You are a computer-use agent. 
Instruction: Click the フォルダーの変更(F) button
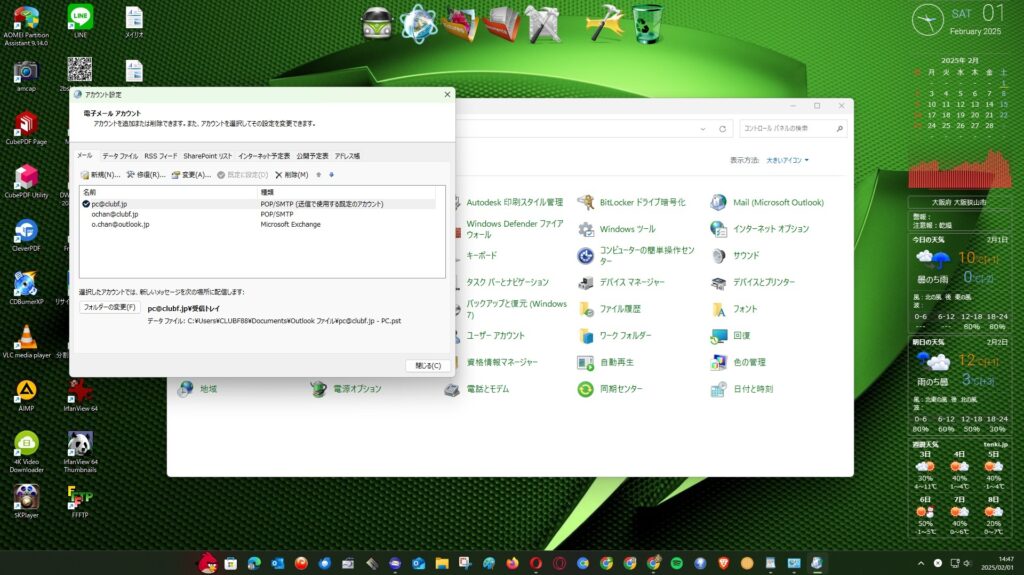pyautogui.click(x=110, y=307)
